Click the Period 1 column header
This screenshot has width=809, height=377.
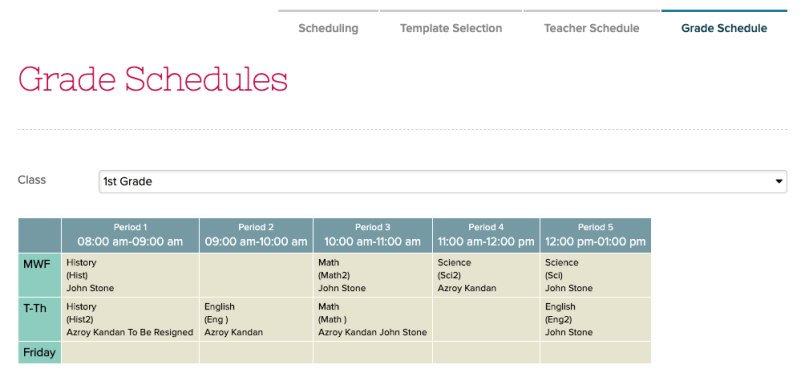tap(131, 235)
